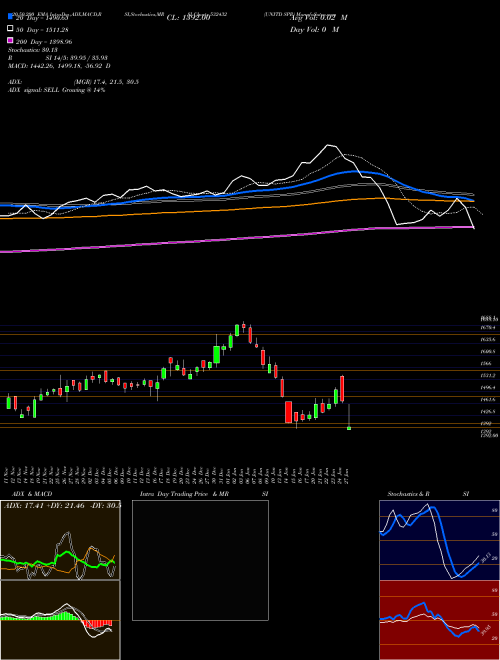Click the blue Stochastics chart panel
The width and height of the screenshot is (500, 660).
tap(439, 540)
